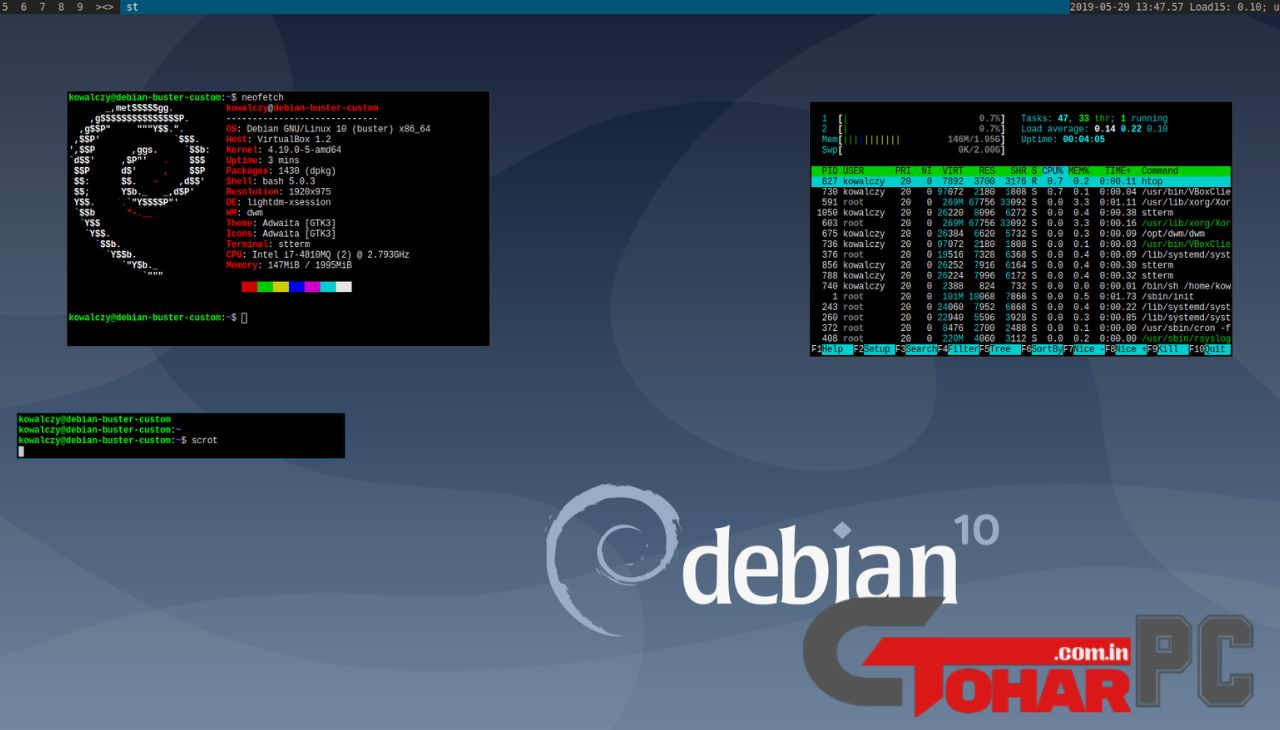Click the 'Kernel: 4.19.0-5-amd64' line
The image size is (1280, 730).
[284, 150]
